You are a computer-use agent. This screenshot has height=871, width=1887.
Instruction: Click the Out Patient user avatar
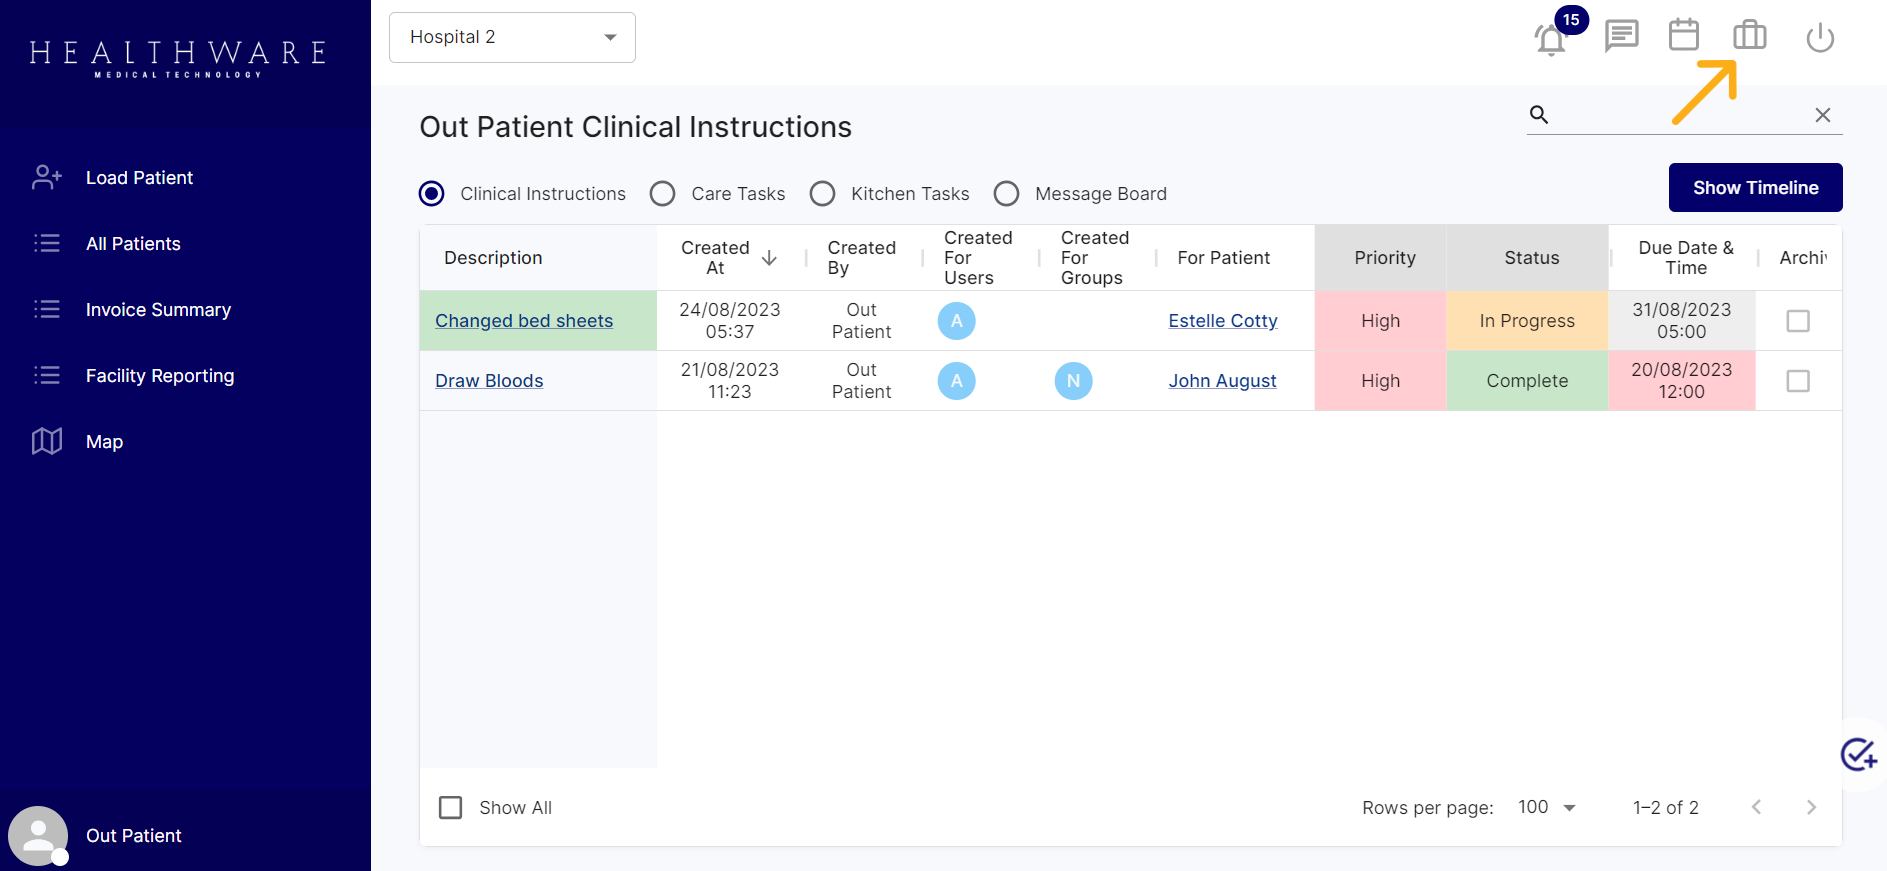pos(38,836)
